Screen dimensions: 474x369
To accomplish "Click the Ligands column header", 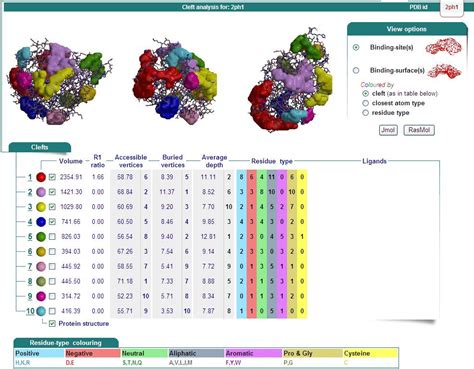I will (x=374, y=161).
